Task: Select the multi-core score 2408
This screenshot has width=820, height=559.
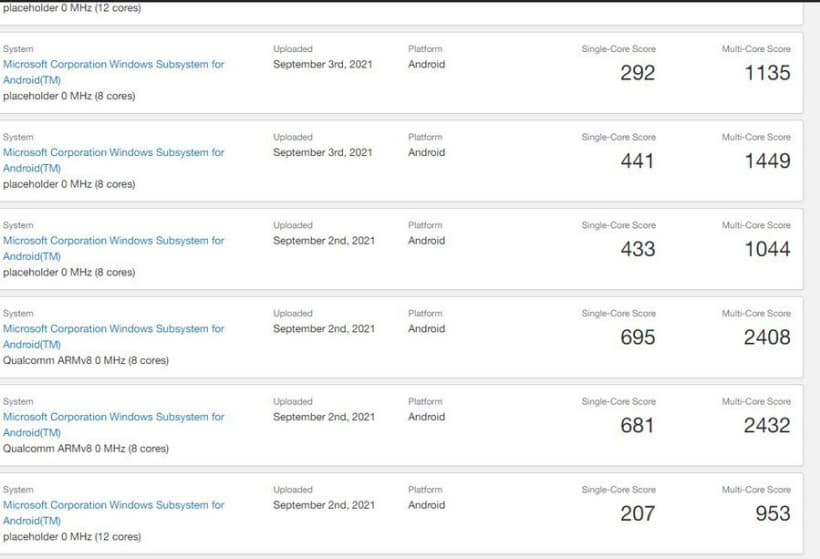Action: point(767,337)
